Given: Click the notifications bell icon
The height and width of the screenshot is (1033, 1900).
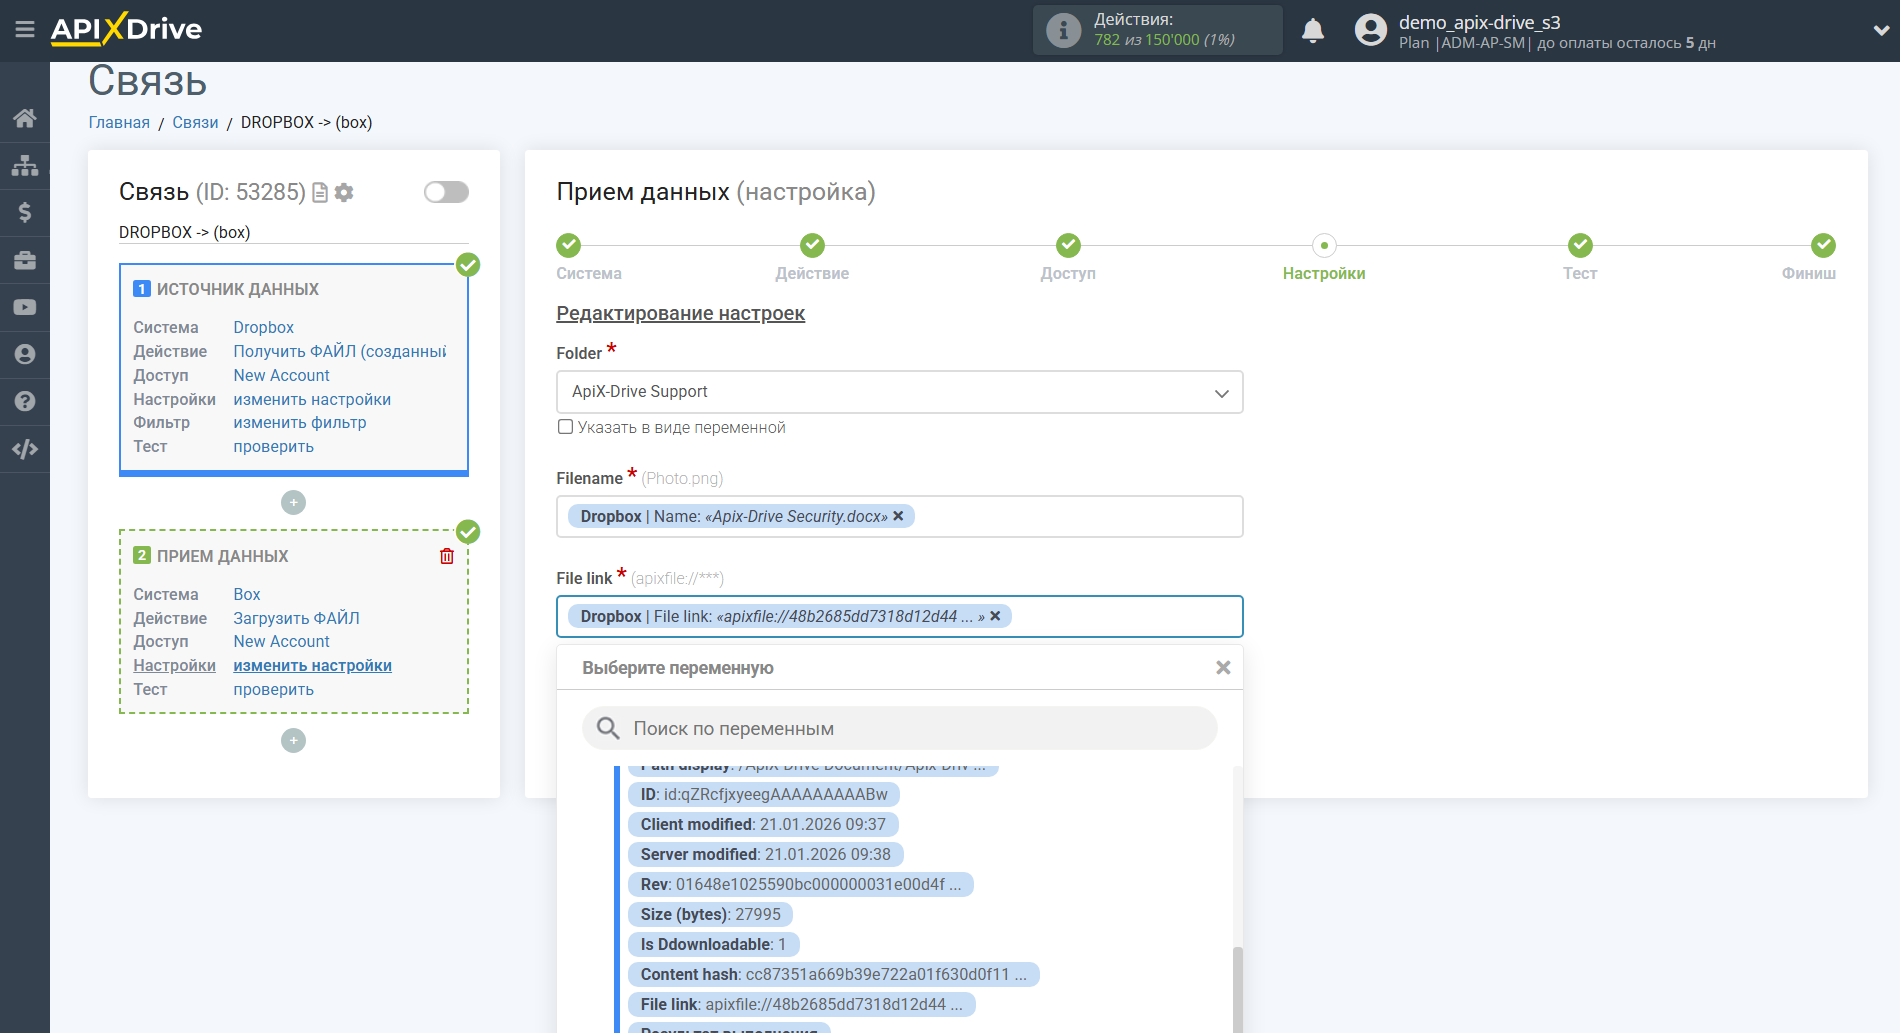Looking at the screenshot, I should 1312,31.
